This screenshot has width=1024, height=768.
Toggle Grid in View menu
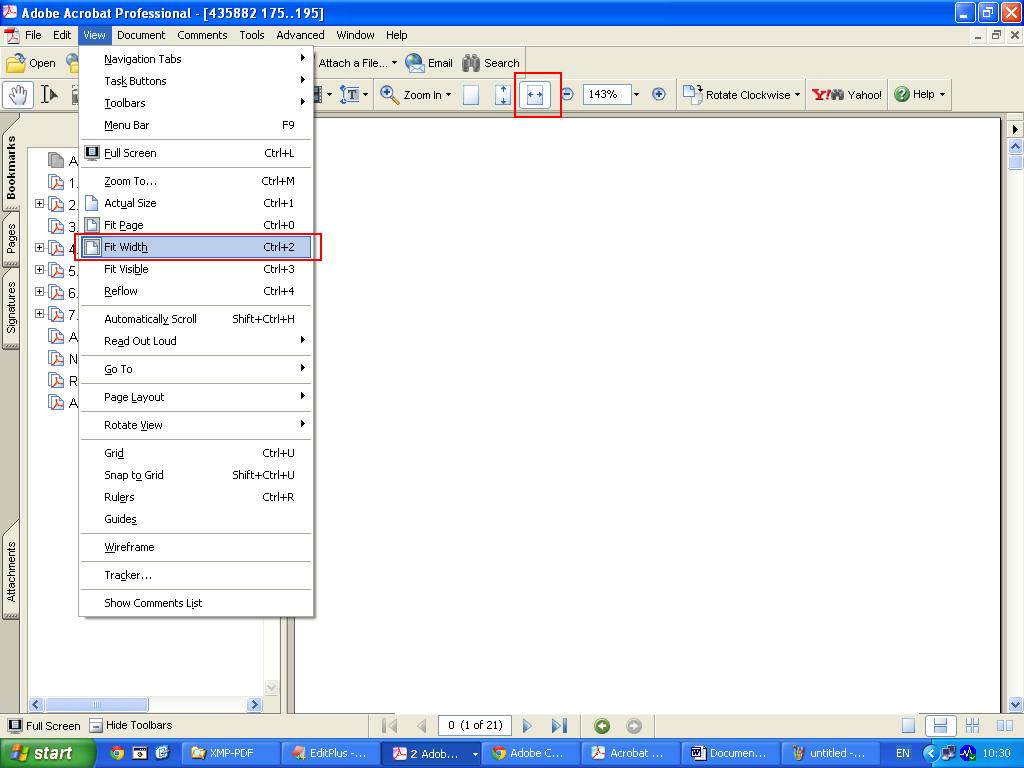coord(195,453)
